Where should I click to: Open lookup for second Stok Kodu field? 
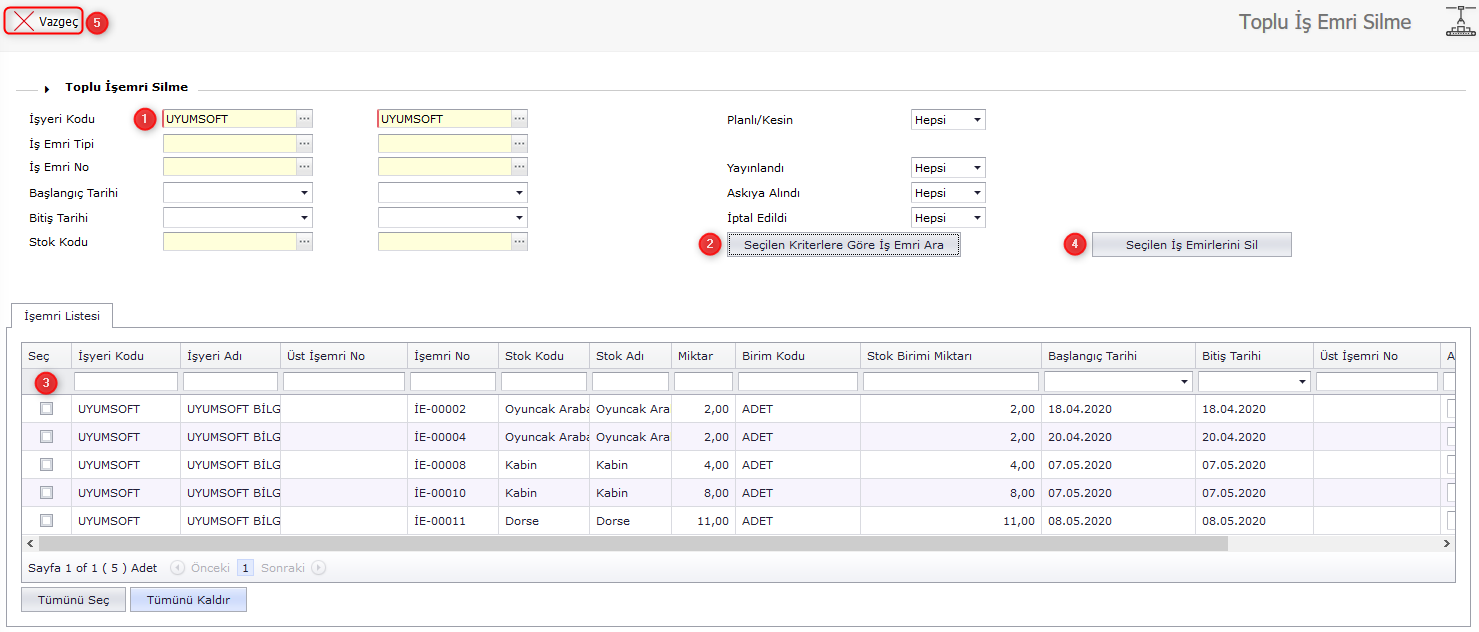pyautogui.click(x=519, y=242)
